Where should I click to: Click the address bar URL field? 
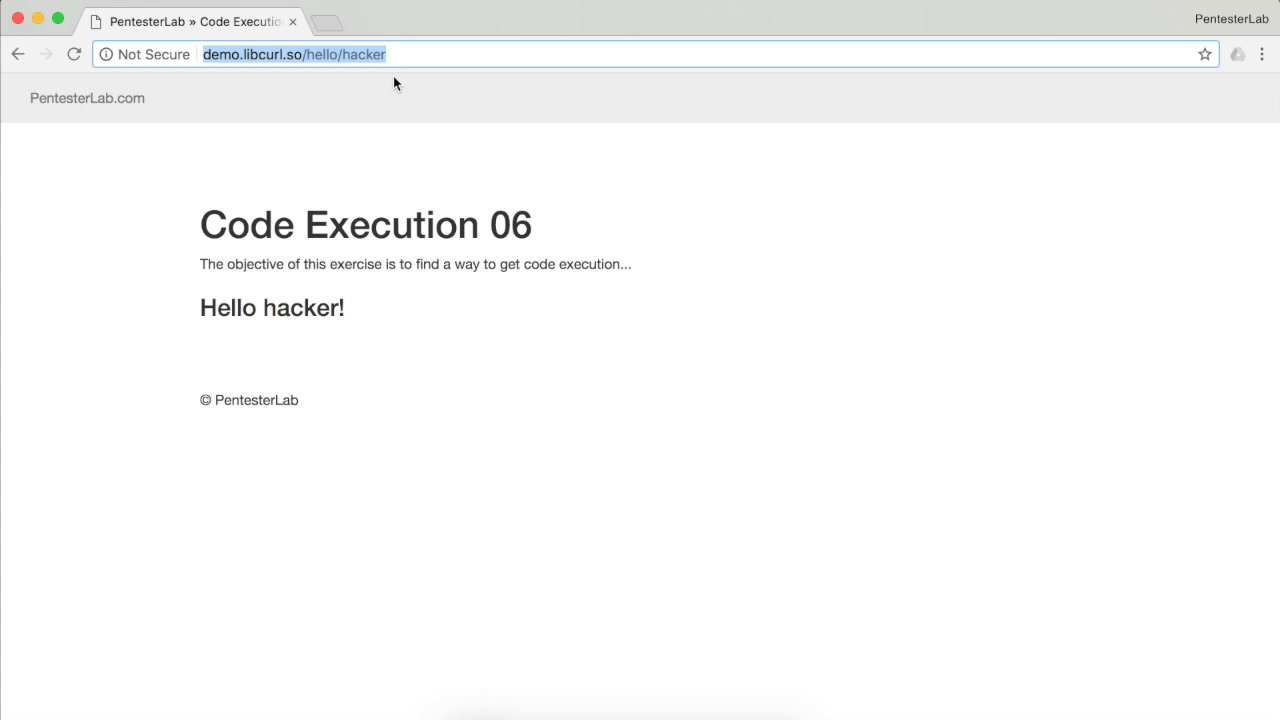[x=655, y=54]
